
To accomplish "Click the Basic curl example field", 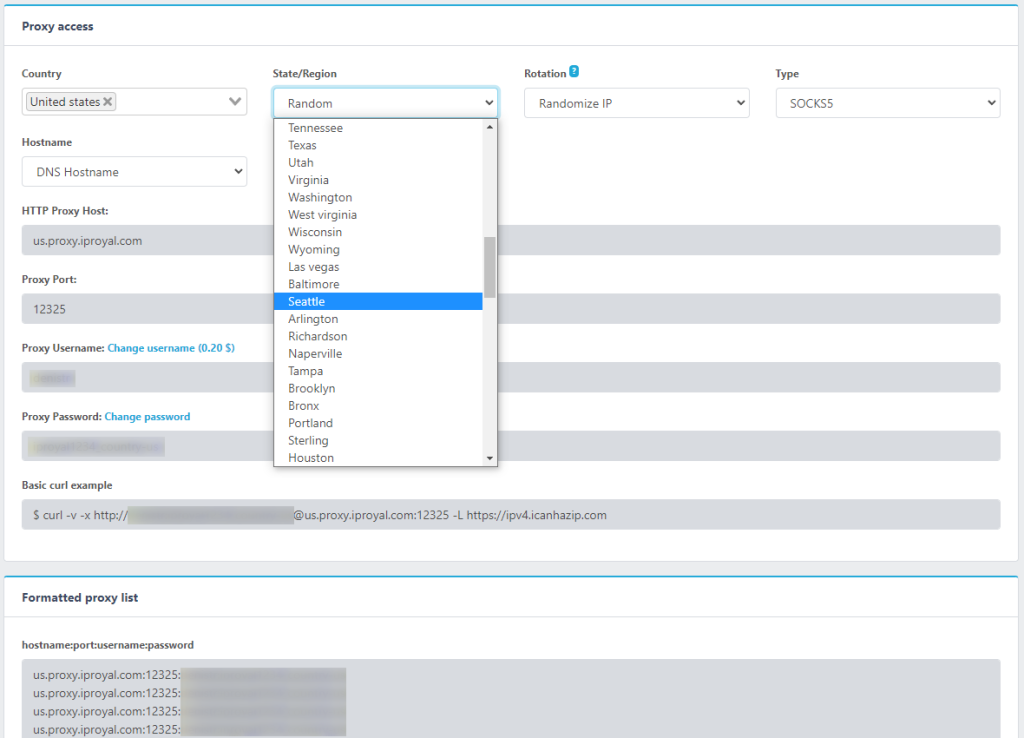I will pos(511,515).
